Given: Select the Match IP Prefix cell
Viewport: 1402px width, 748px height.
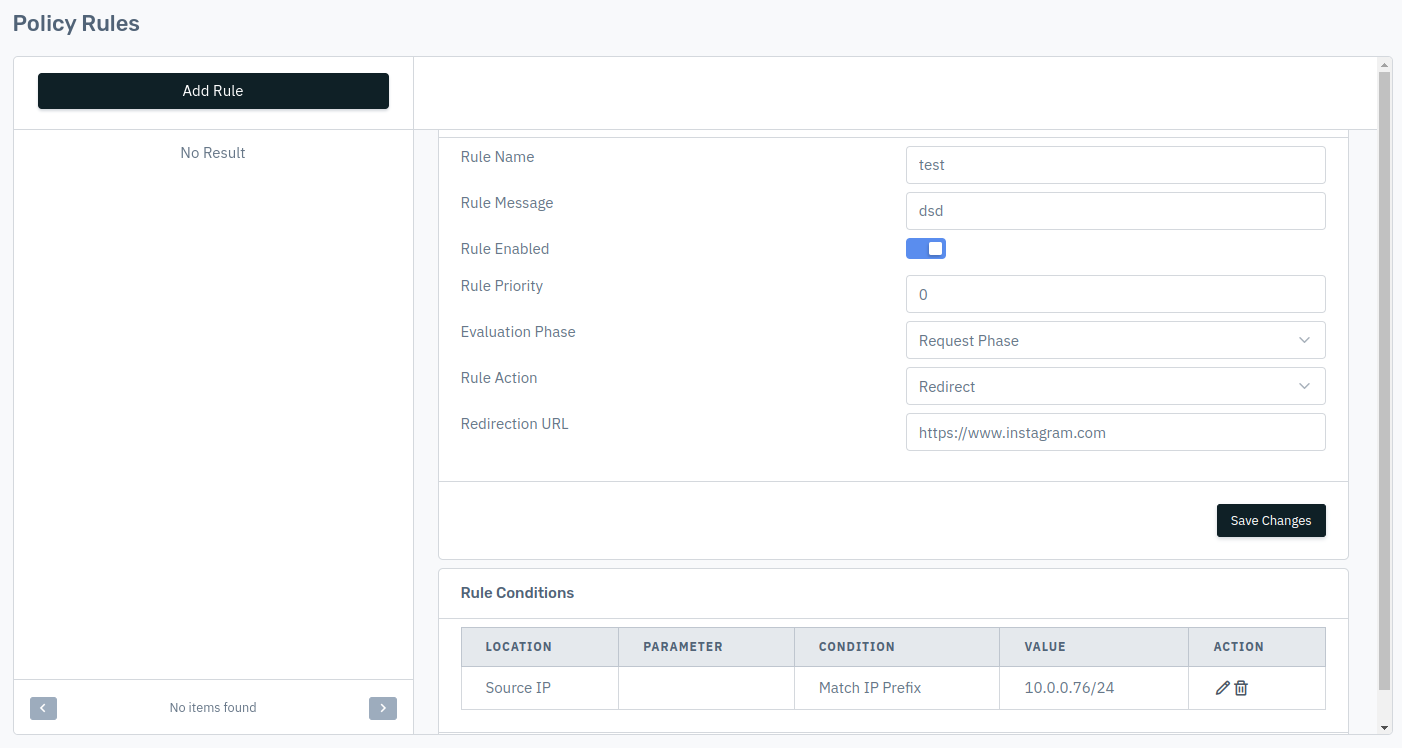Looking at the screenshot, I should pos(897,688).
